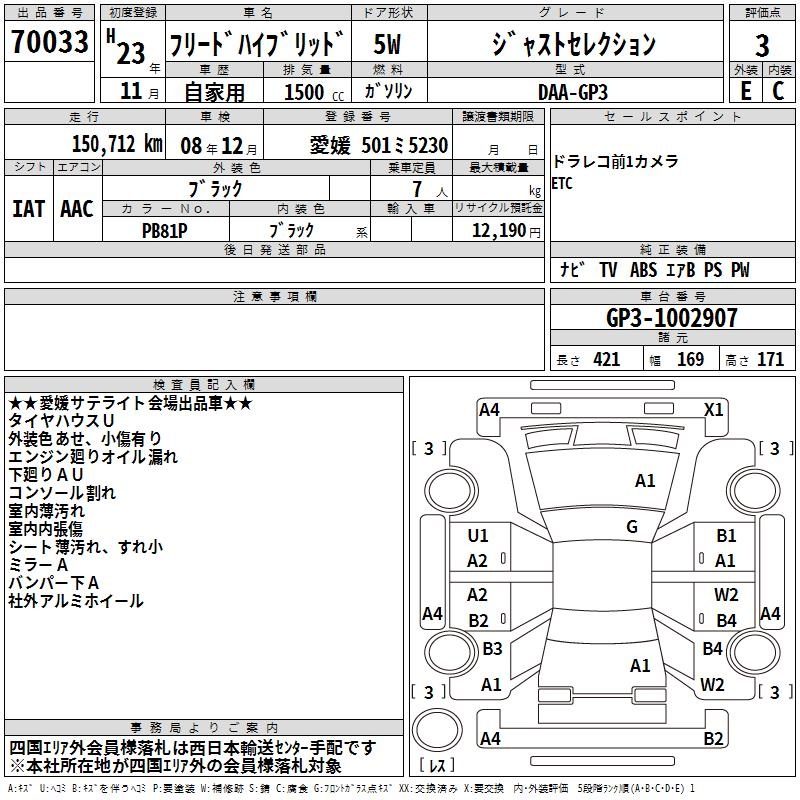Click the X1 damage mark on diagram
The image size is (800, 800).
(713, 410)
